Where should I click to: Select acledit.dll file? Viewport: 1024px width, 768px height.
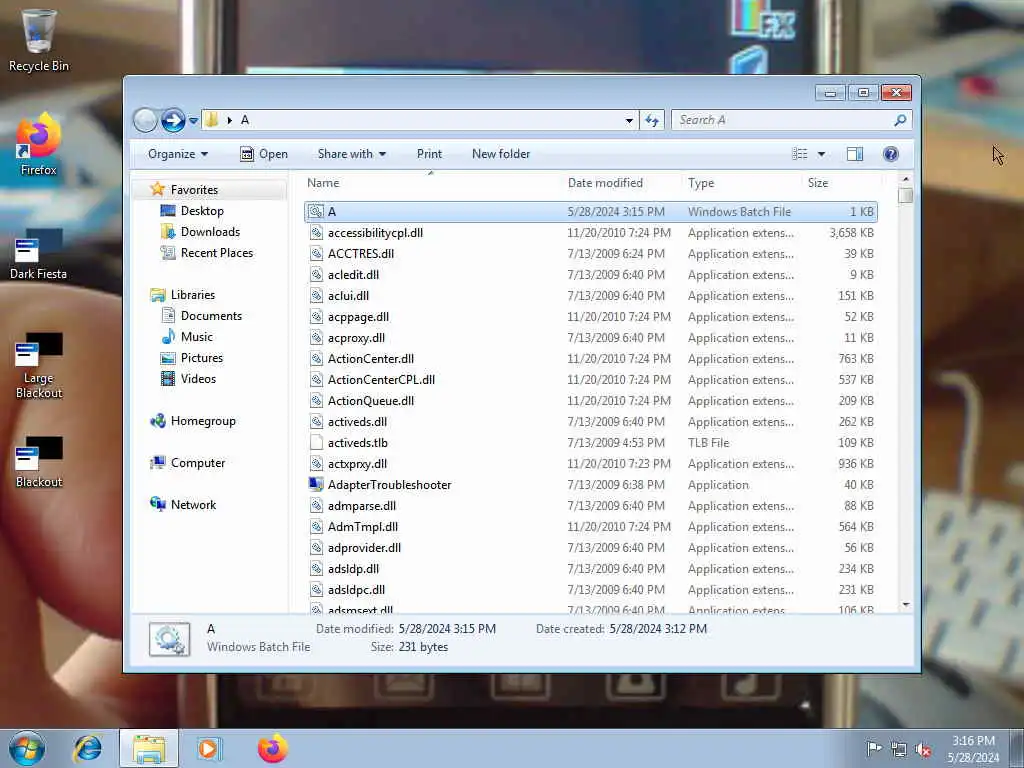tap(590, 275)
